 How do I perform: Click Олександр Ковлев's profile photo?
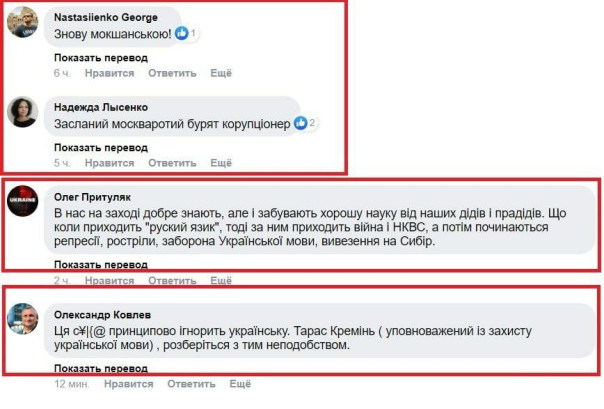click(23, 318)
